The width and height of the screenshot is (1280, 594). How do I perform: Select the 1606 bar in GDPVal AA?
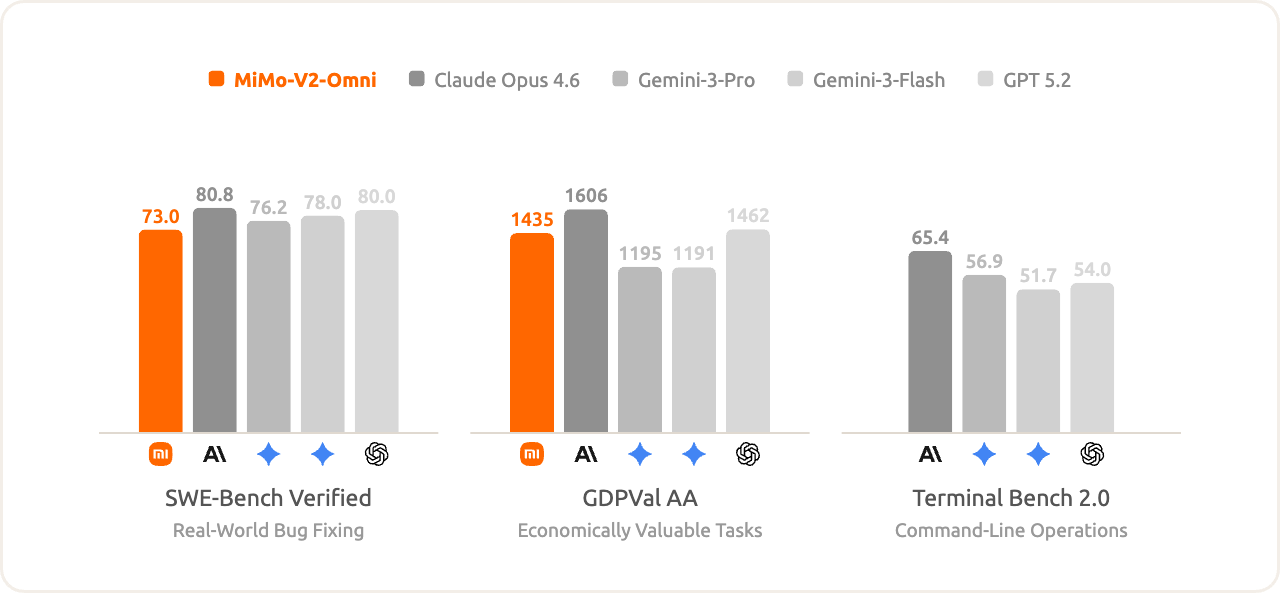(586, 320)
